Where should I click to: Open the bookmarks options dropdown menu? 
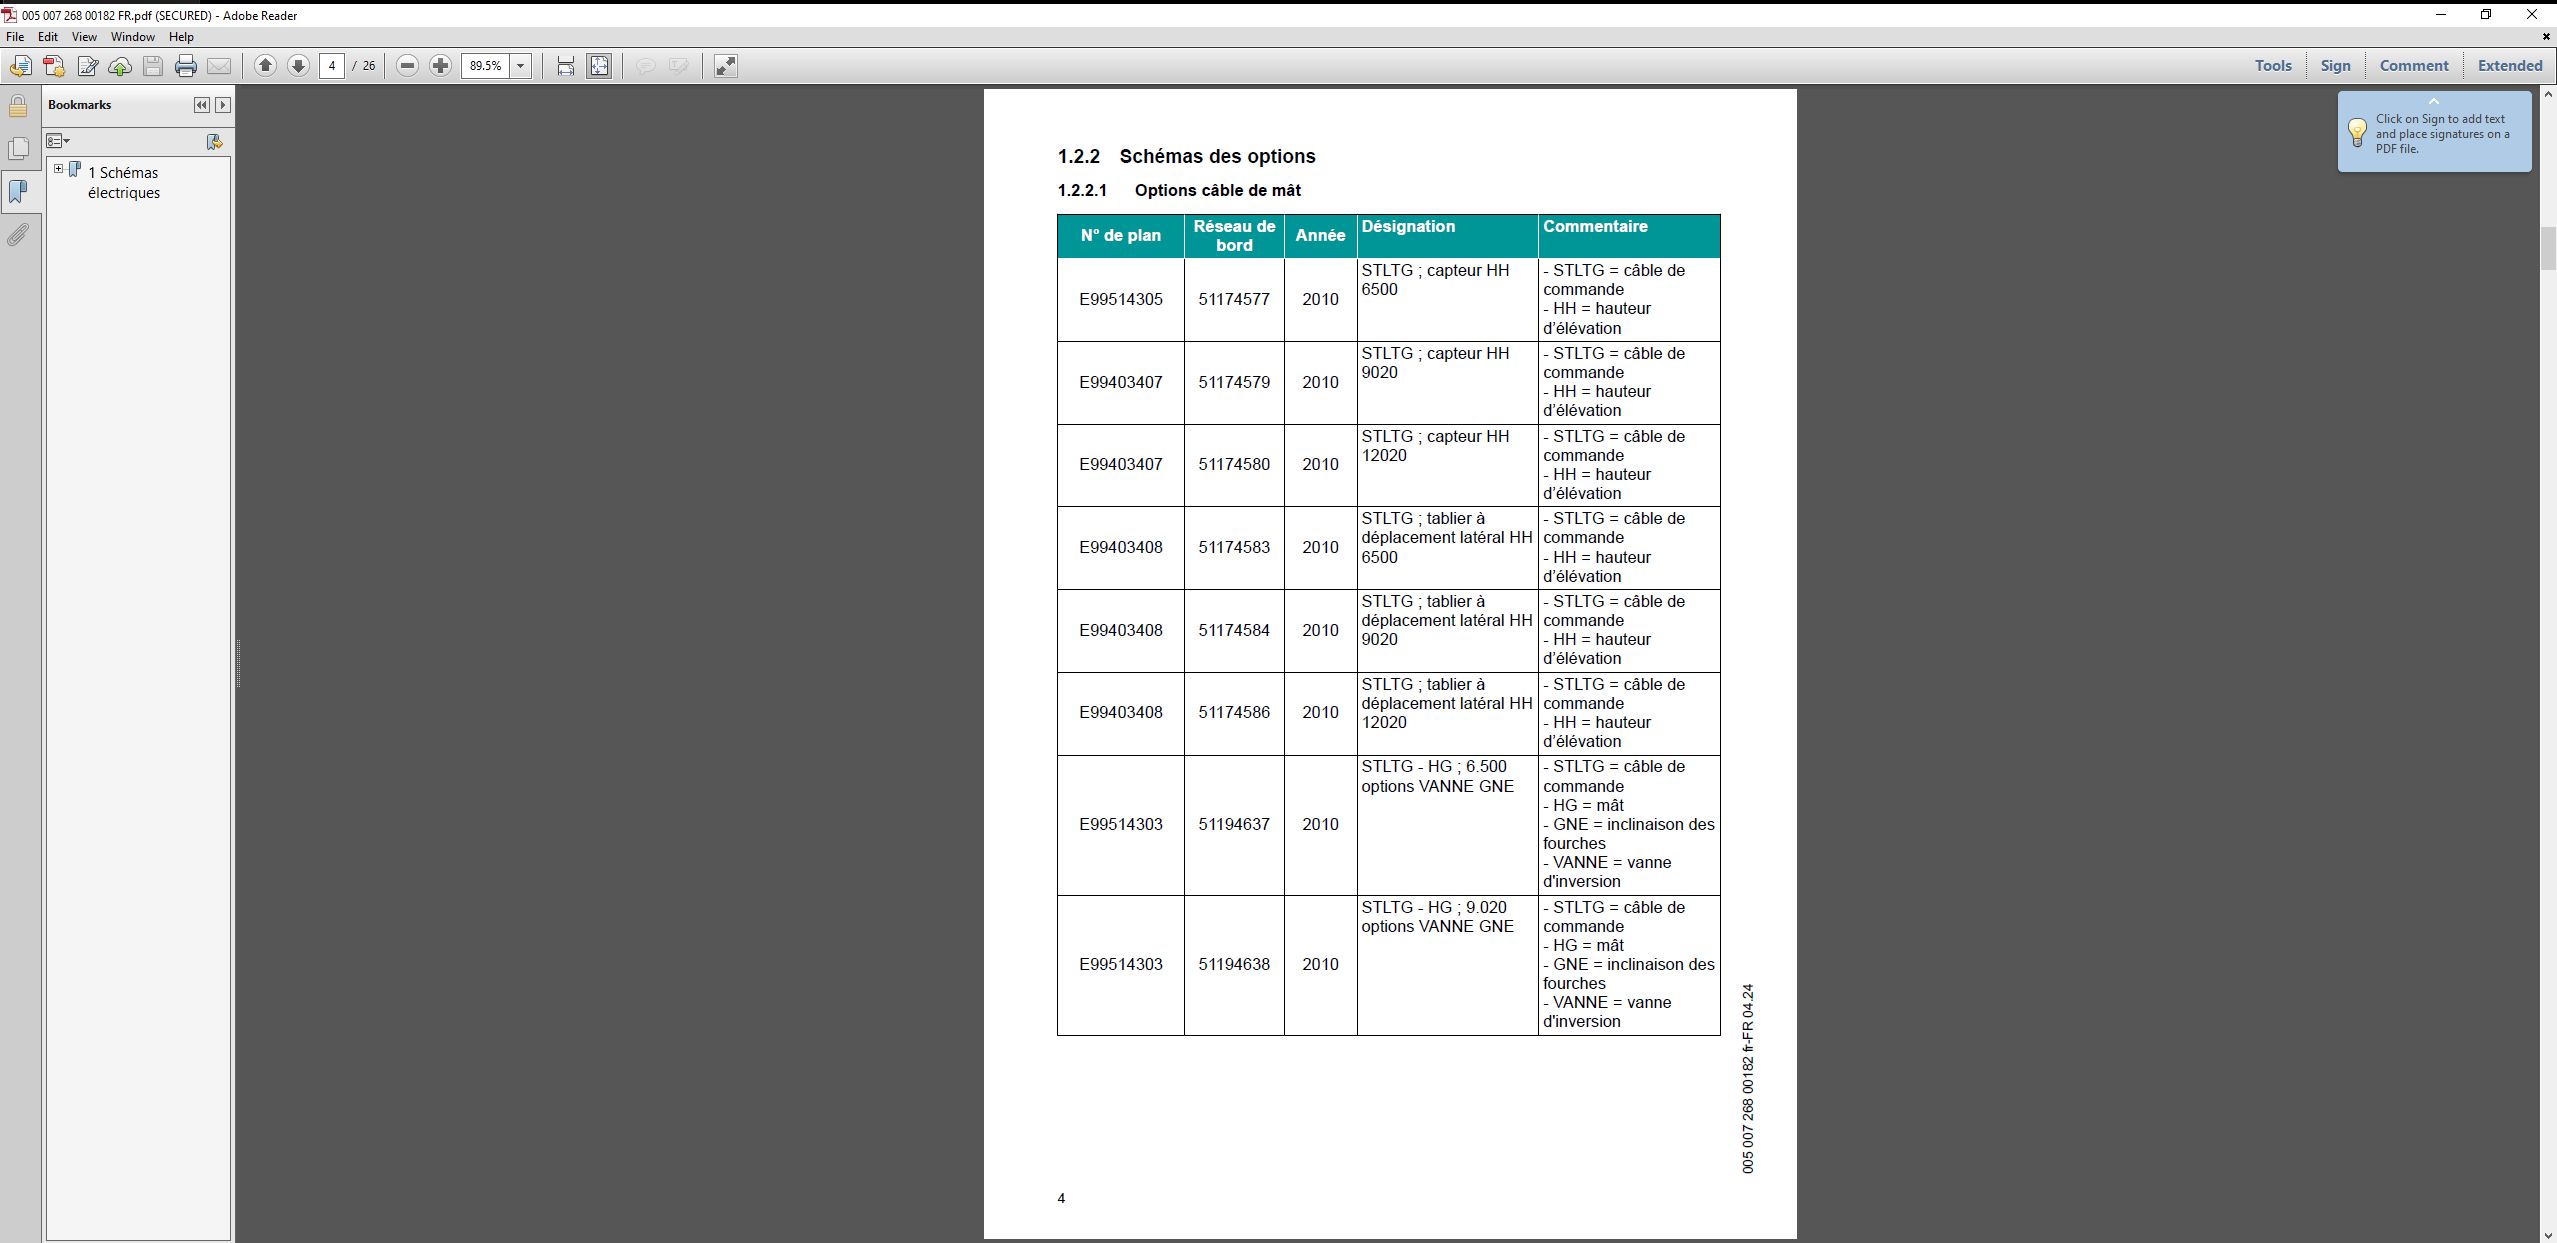58,141
